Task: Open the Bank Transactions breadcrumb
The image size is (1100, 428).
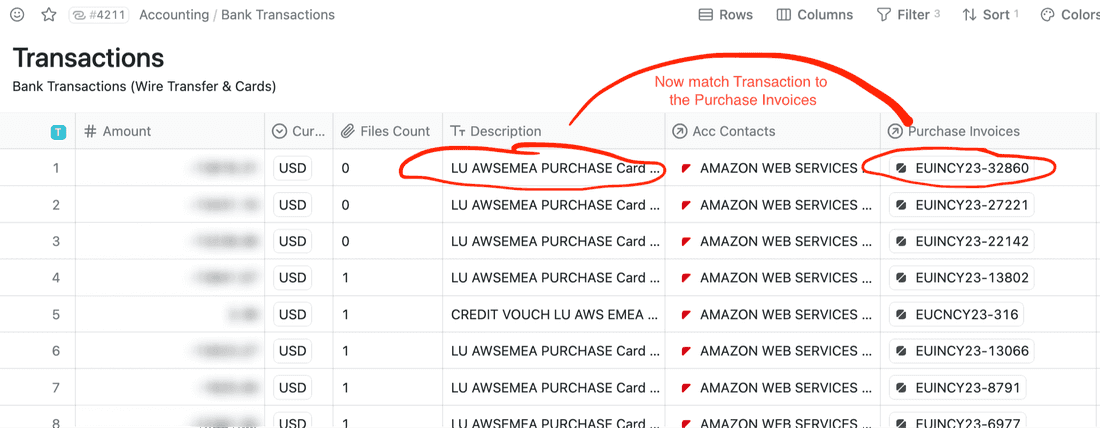Action: (x=278, y=15)
